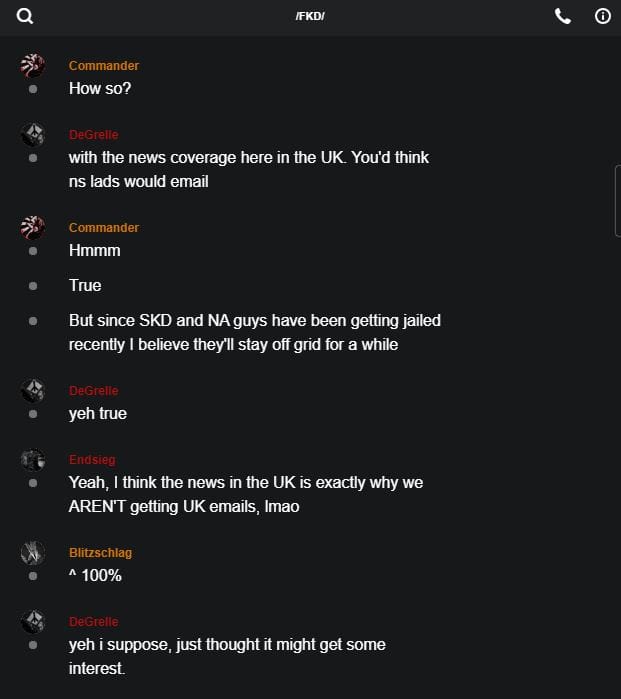
Task: Click the /FKD/ channel title
Action: pos(310,17)
